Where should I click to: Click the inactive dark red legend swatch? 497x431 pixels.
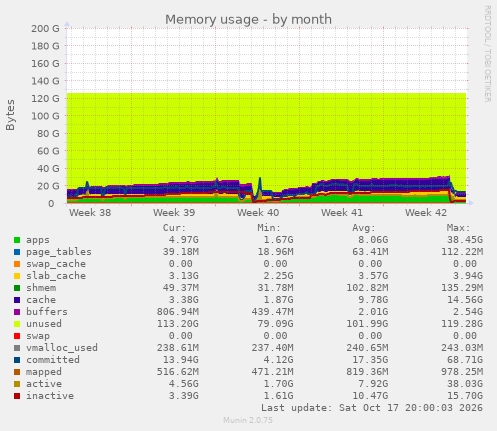click(17, 396)
